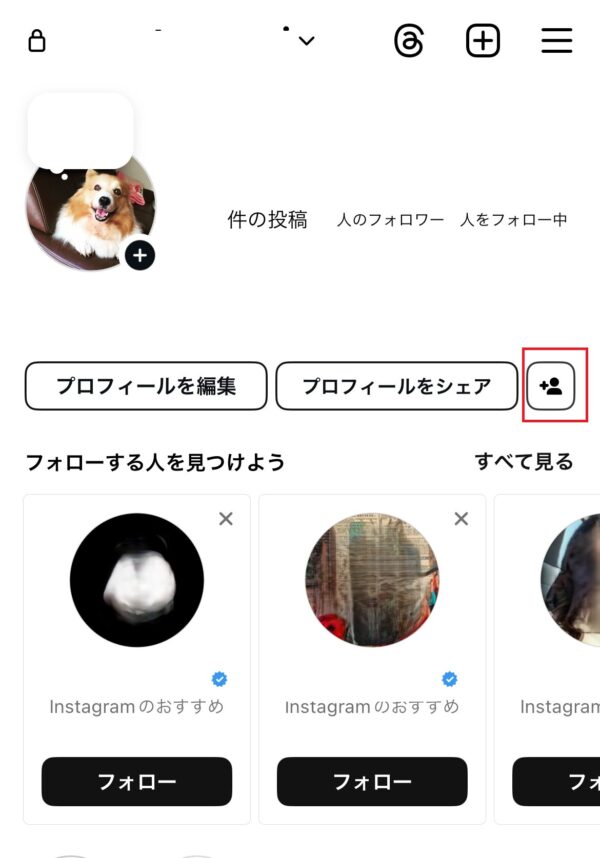Viewport: 600px width, 858px height.
Task: View the 人のフォロワー followers list
Action: pos(391,220)
